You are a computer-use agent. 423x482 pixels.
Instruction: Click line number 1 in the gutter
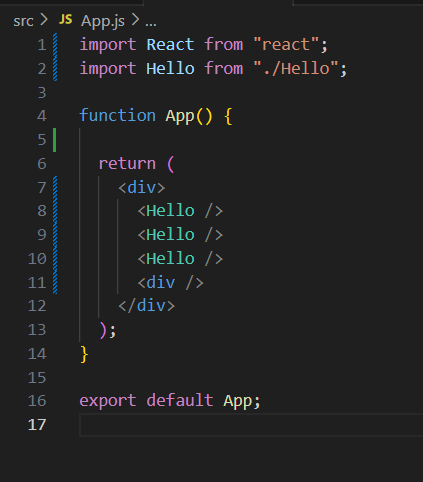42,45
